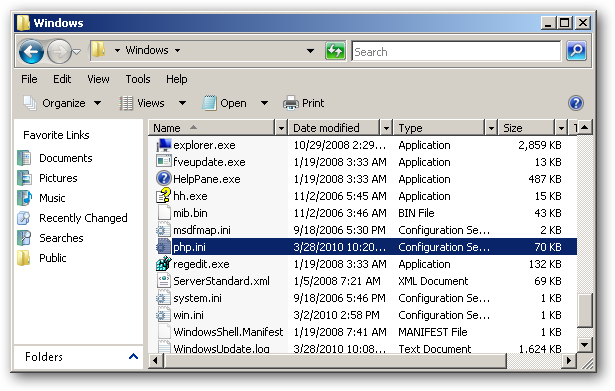Sort by the Type column header
This screenshot has height=391, width=615.
coord(439,128)
